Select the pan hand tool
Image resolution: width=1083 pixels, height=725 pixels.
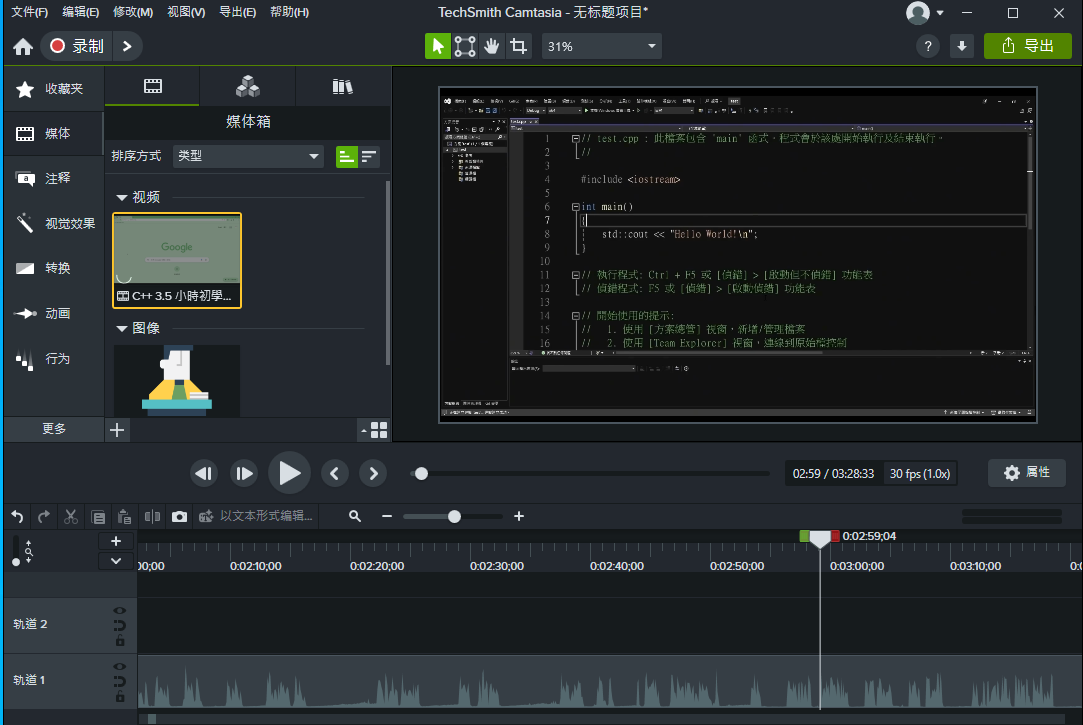(491, 46)
